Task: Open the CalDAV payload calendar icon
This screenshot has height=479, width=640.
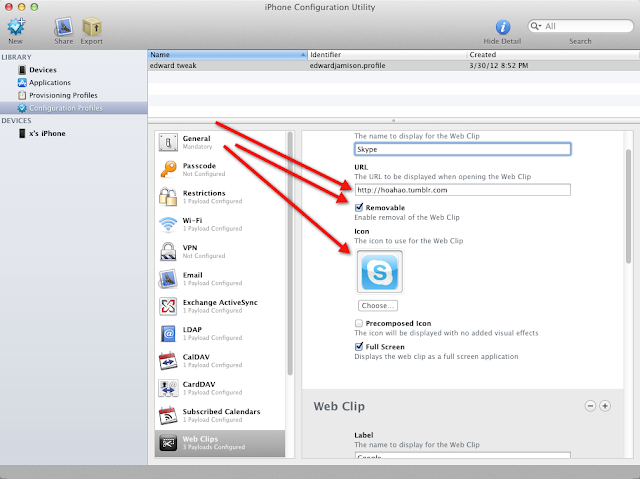Action: click(x=168, y=361)
